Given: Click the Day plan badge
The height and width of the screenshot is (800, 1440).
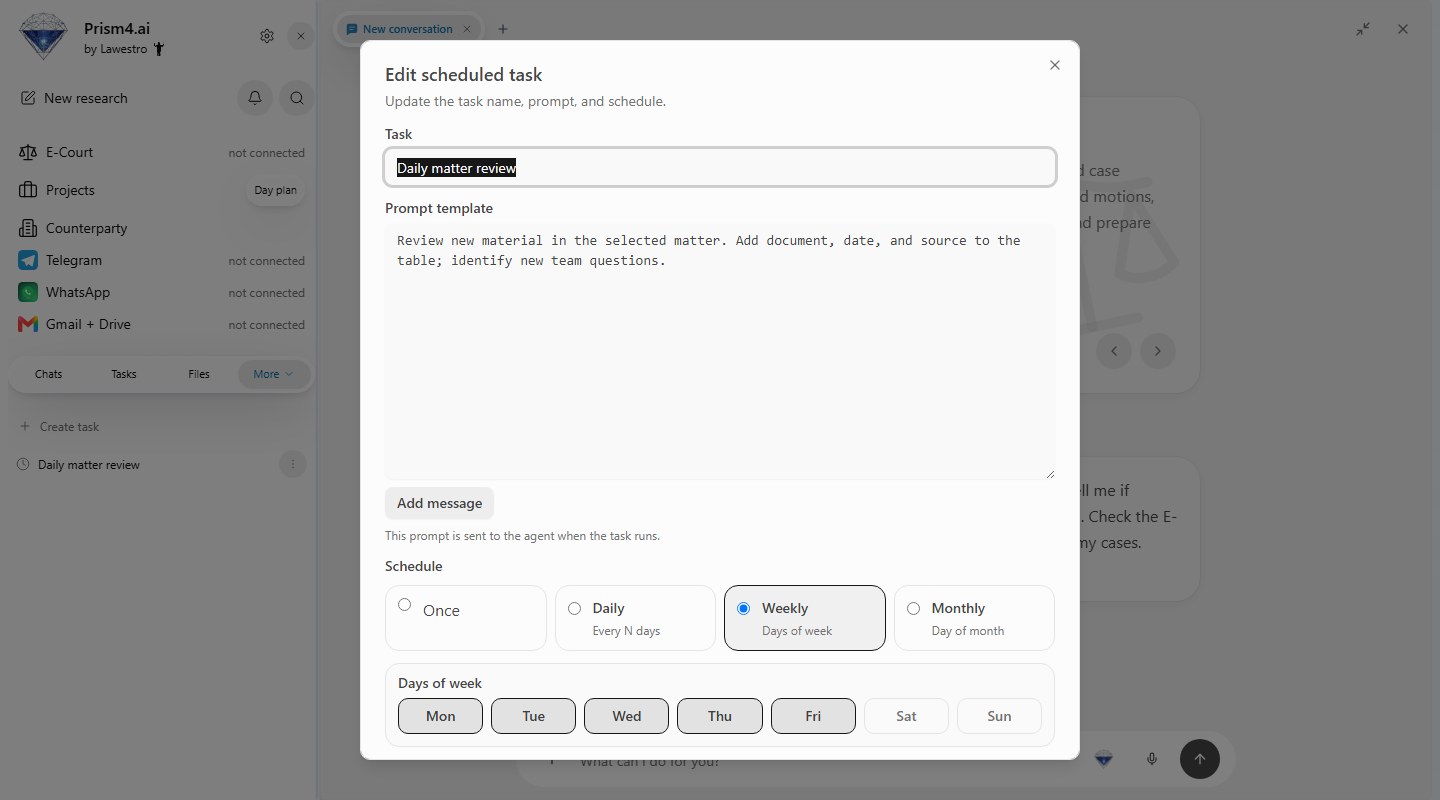Looking at the screenshot, I should point(275,190).
